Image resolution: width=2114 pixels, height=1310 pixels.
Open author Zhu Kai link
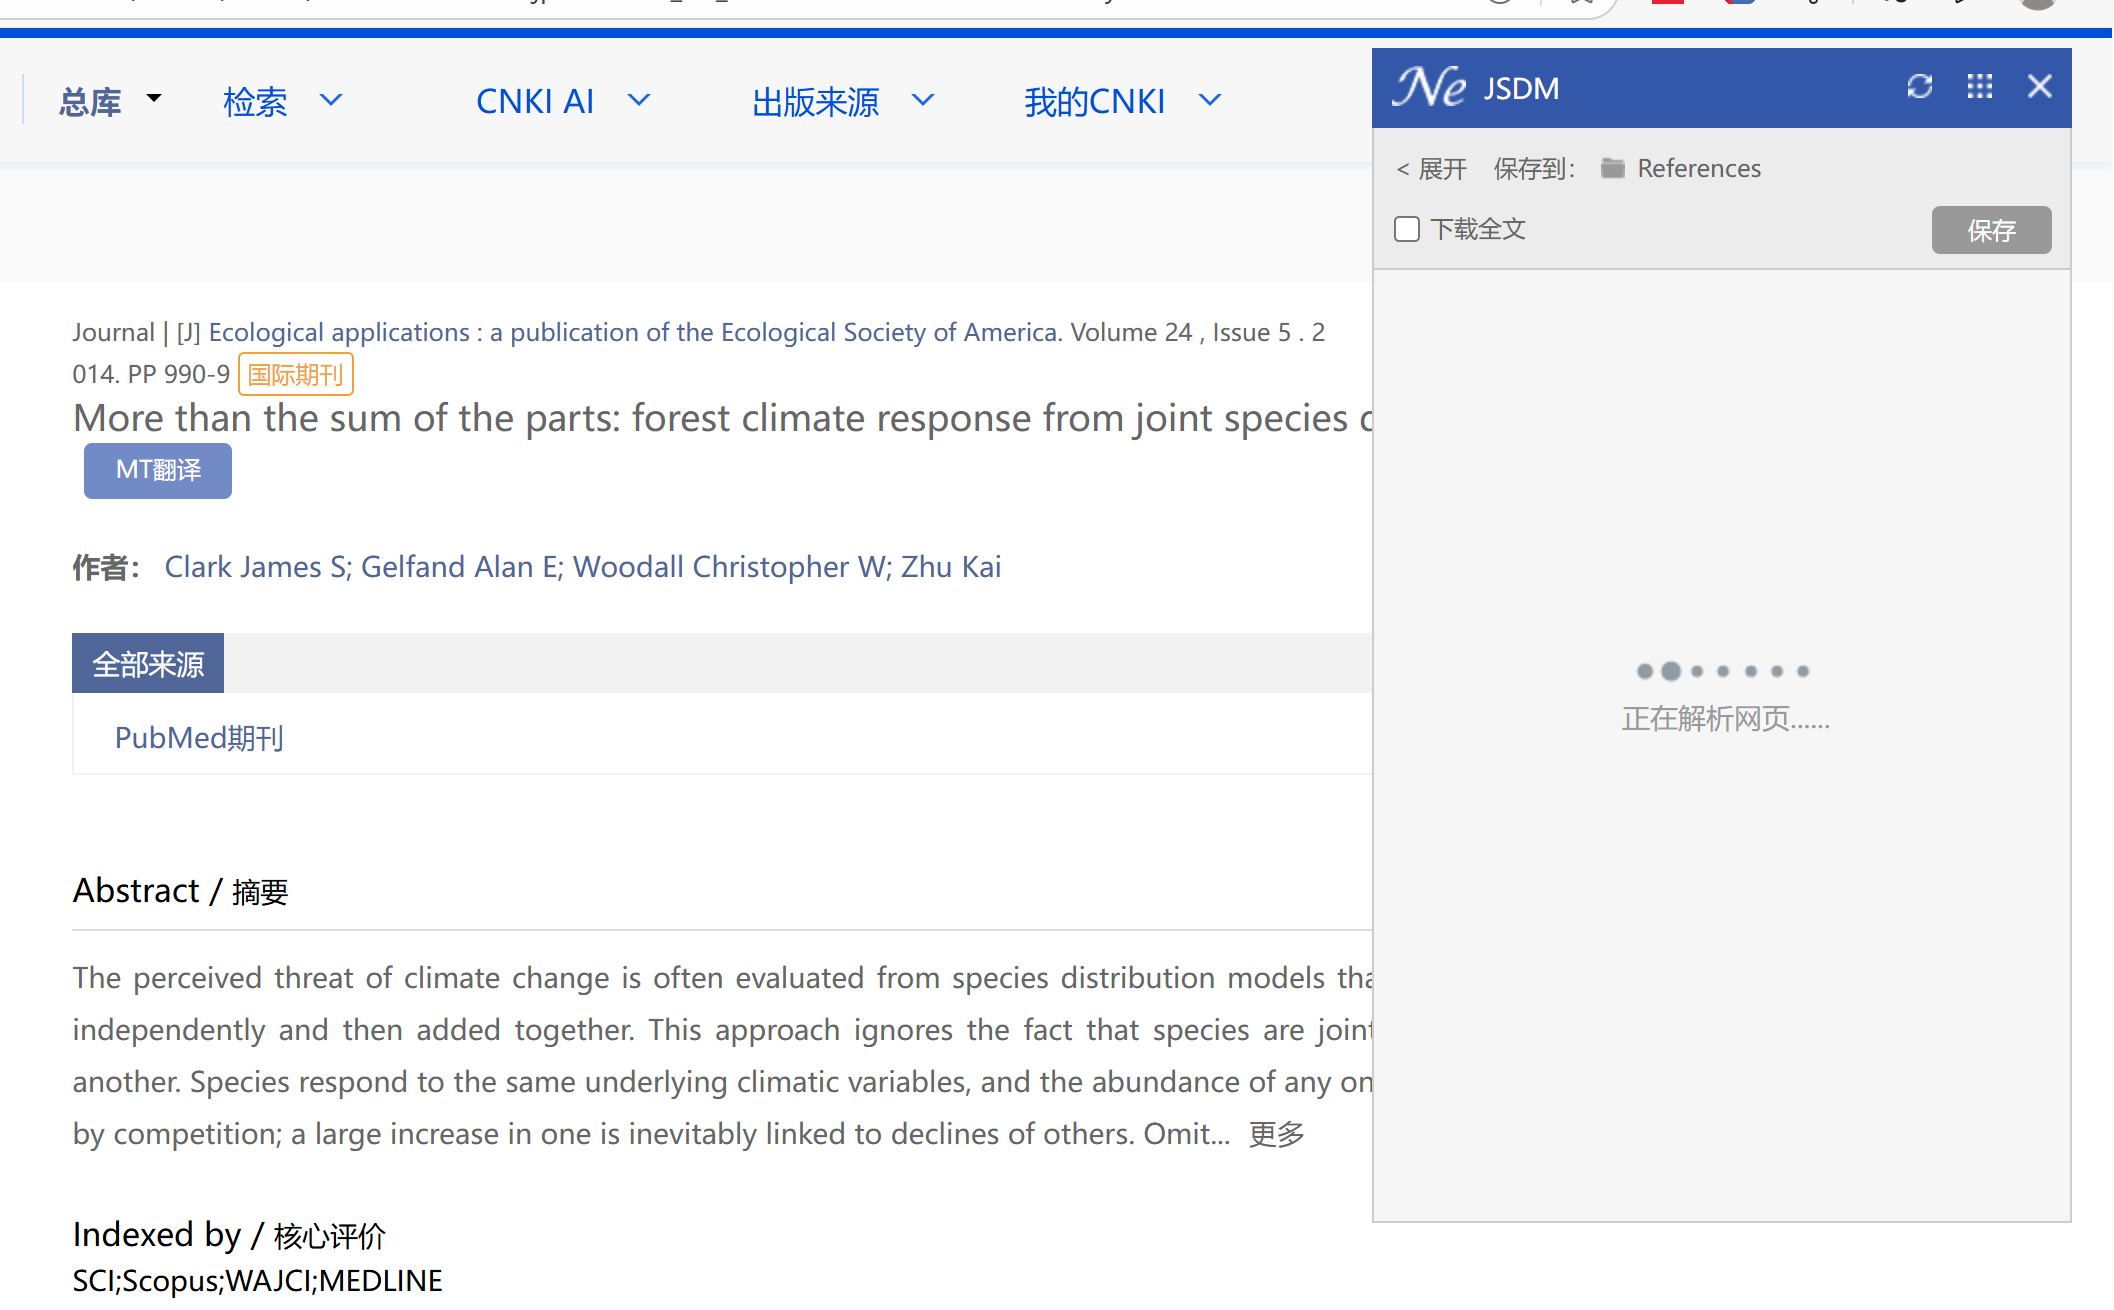(950, 567)
